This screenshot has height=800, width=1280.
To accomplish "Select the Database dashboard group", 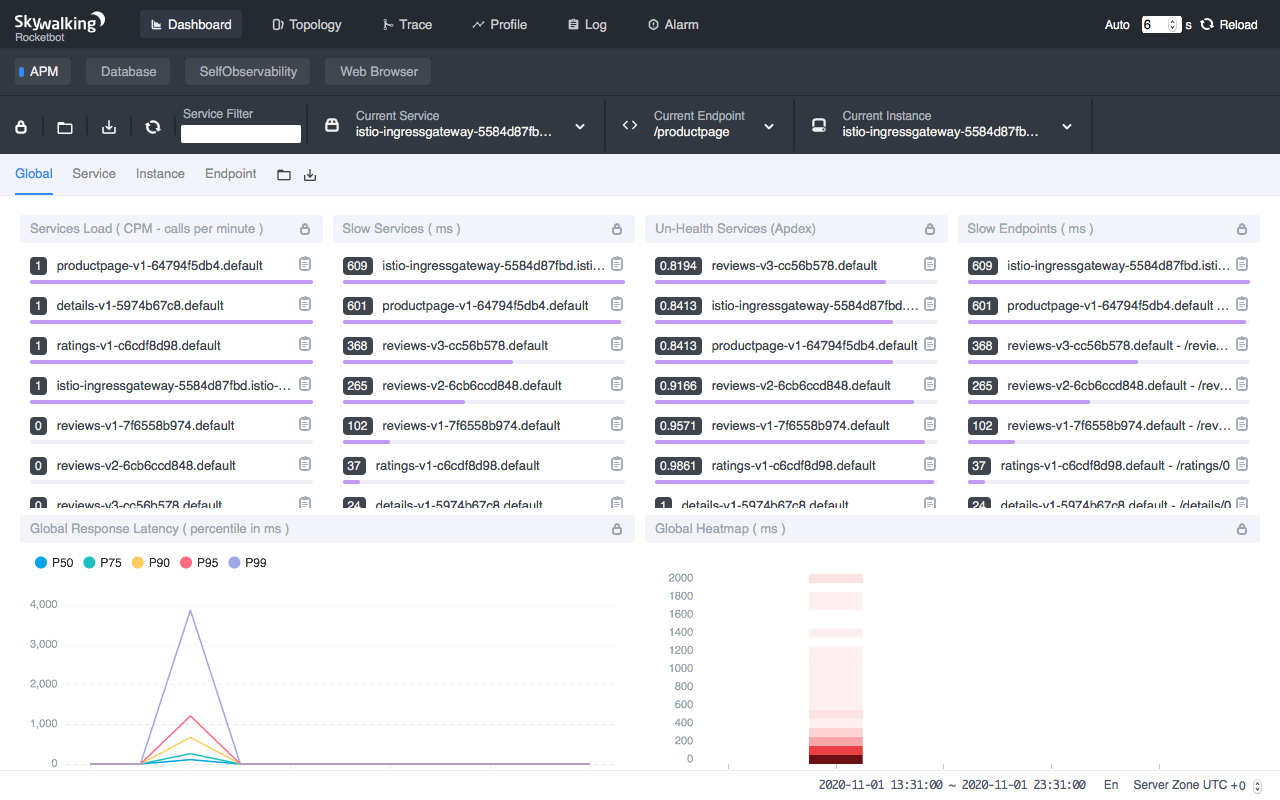I will click(x=128, y=72).
